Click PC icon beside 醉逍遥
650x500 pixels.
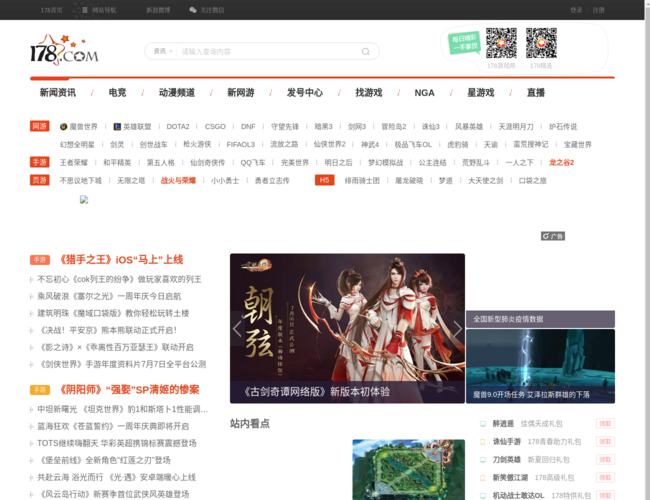(483, 424)
